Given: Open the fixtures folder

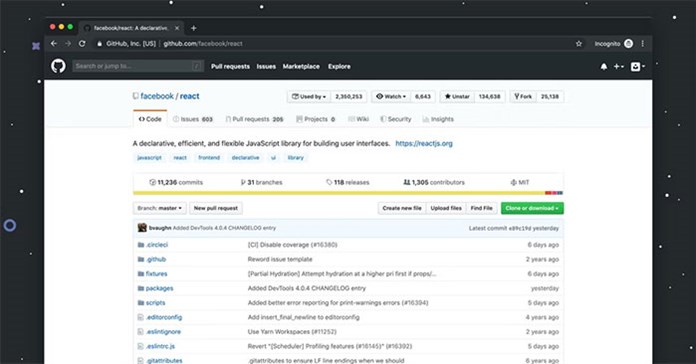Looking at the screenshot, I should (157, 274).
